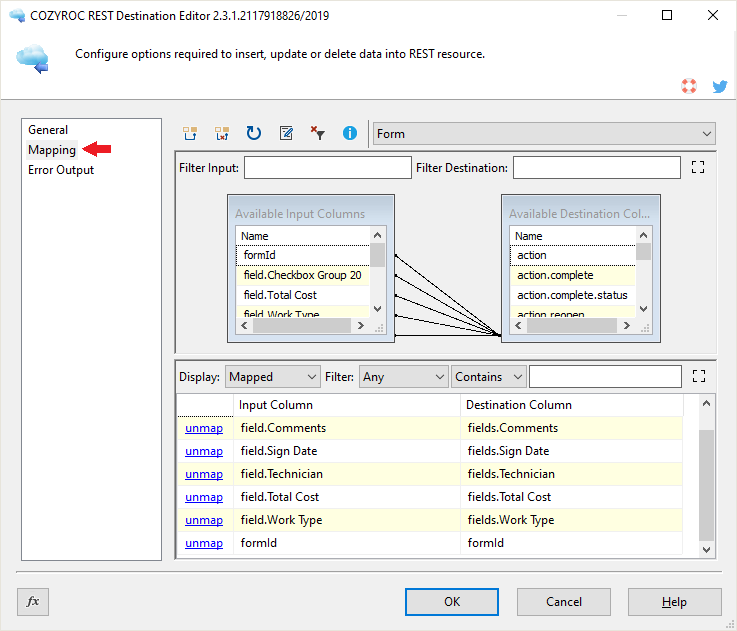737x631 pixels.
Task: Click the blue info circle icon
Action: (350, 134)
